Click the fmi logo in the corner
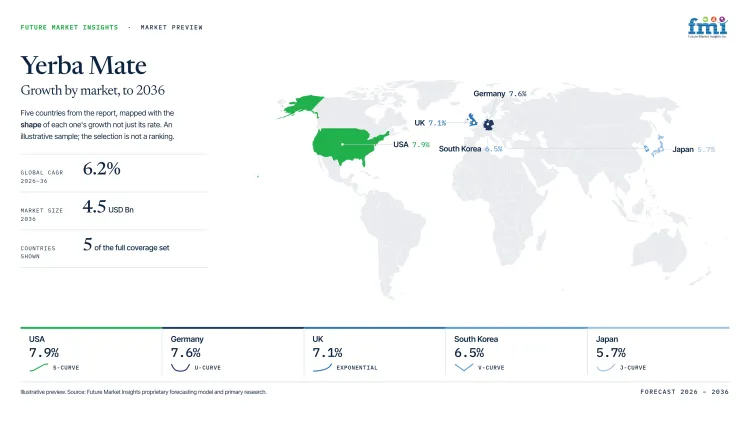The width and height of the screenshot is (750, 421). (x=707, y=27)
